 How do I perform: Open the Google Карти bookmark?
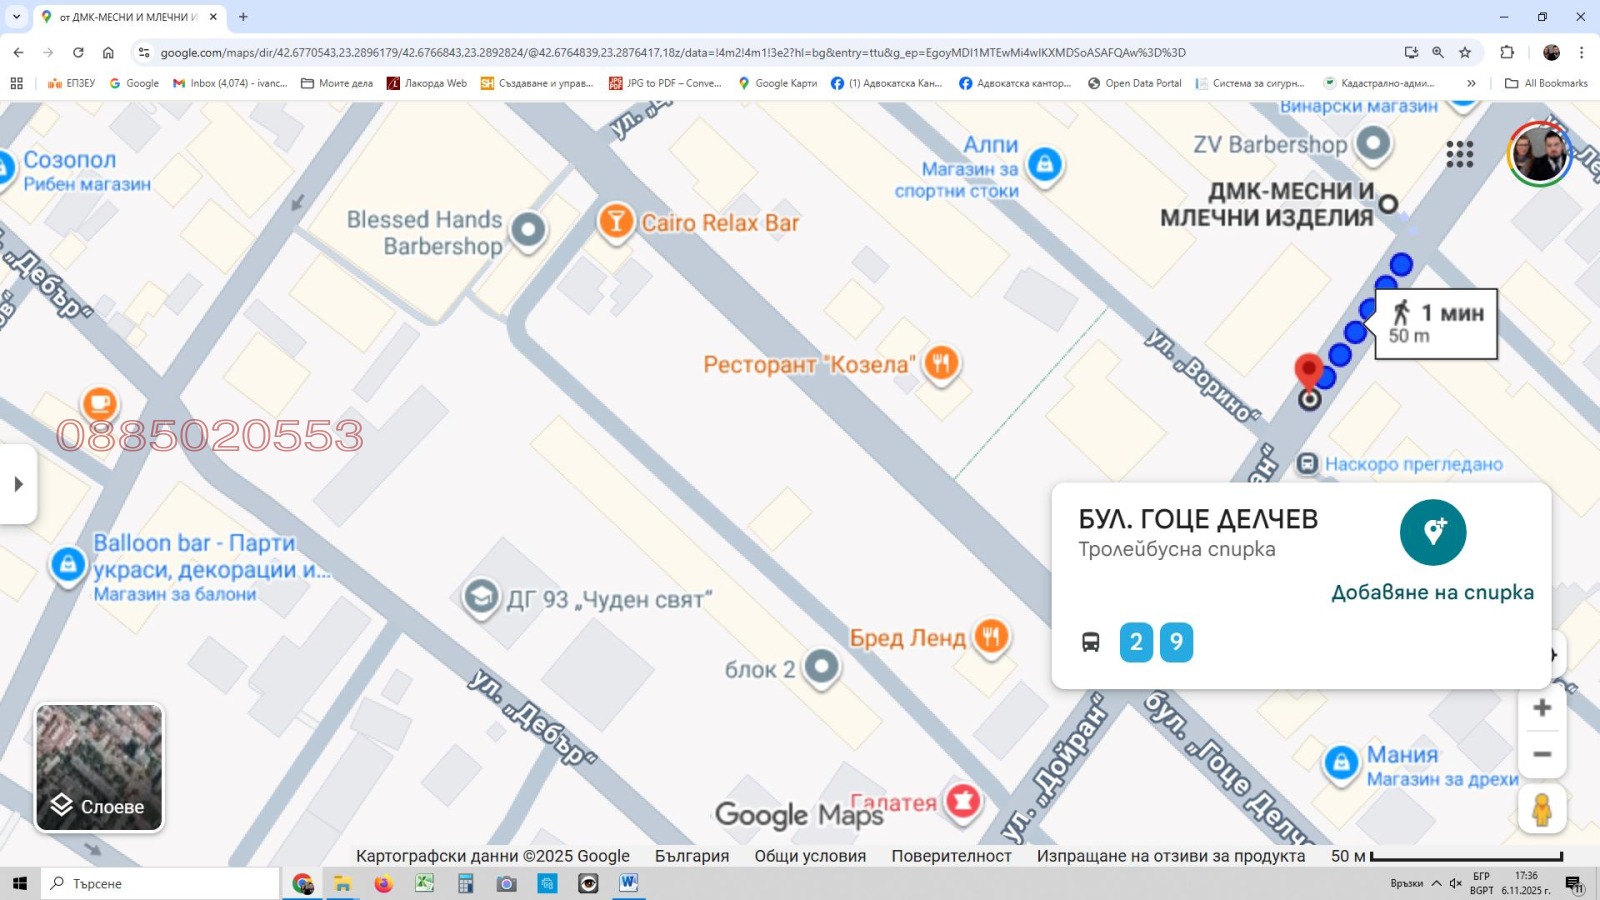coord(777,83)
